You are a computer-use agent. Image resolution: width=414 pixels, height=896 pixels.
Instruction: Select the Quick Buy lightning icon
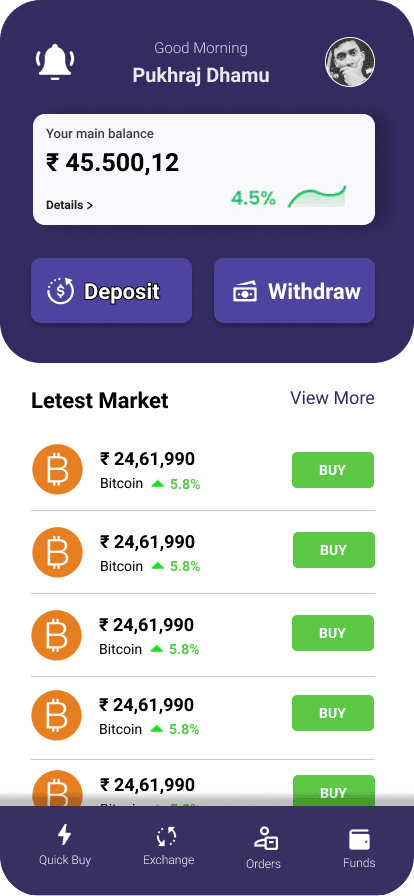tap(65, 835)
